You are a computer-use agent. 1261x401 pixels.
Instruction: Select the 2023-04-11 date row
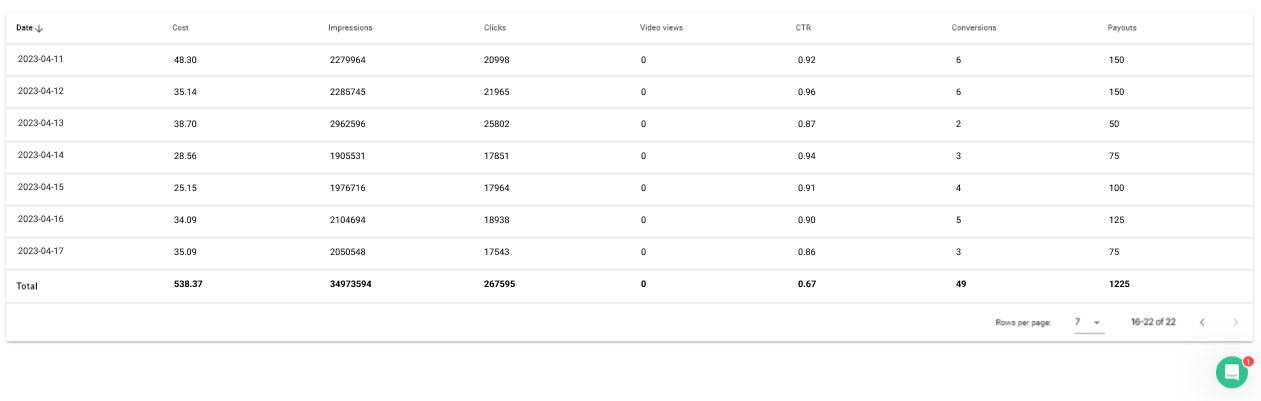[x=41, y=59]
